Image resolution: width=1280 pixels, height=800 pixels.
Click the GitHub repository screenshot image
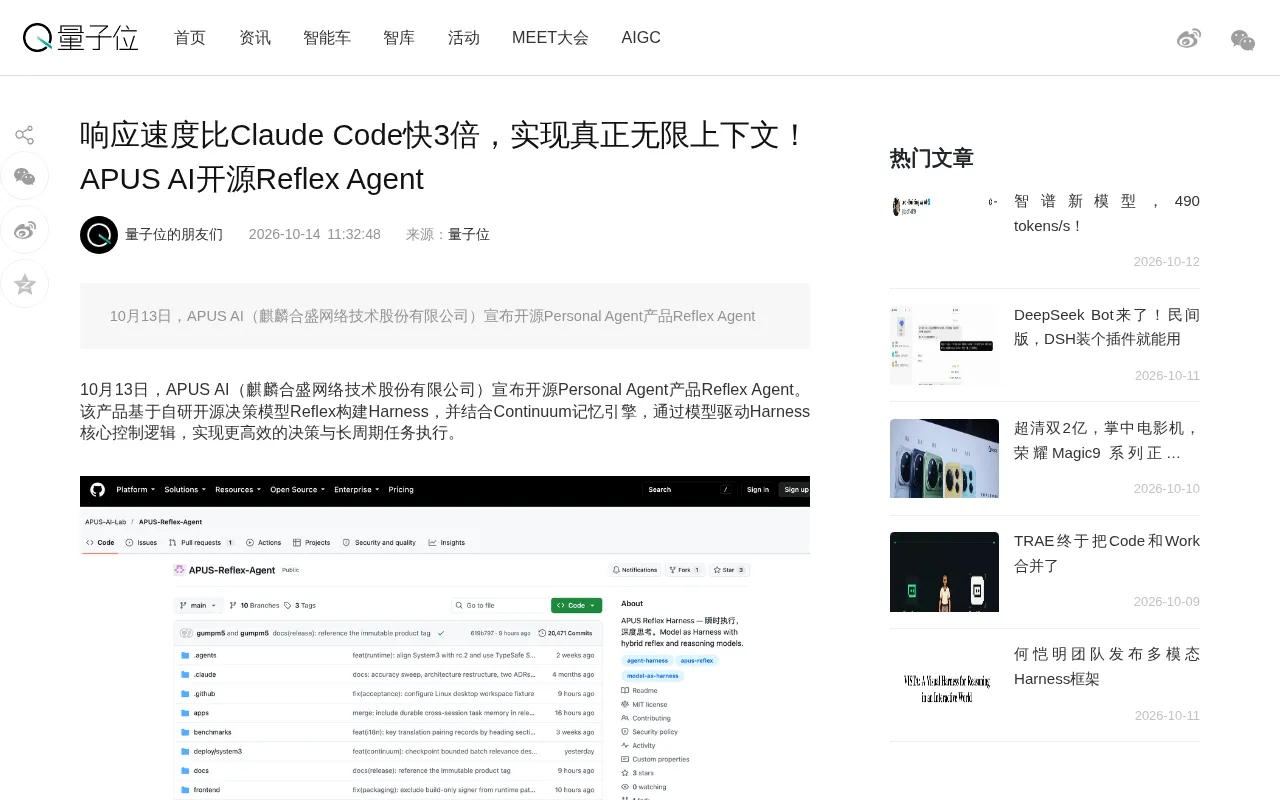point(445,638)
